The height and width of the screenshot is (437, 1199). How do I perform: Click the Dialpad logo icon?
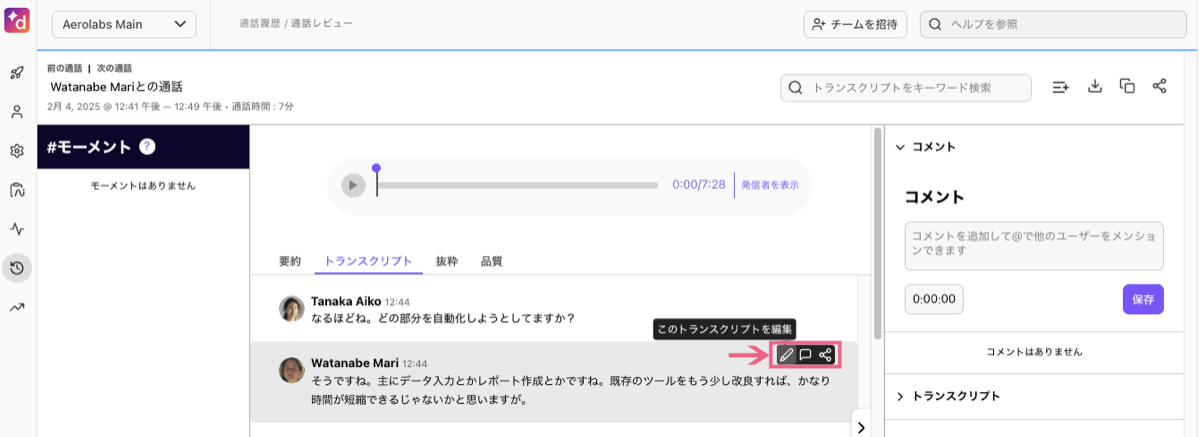[x=16, y=19]
